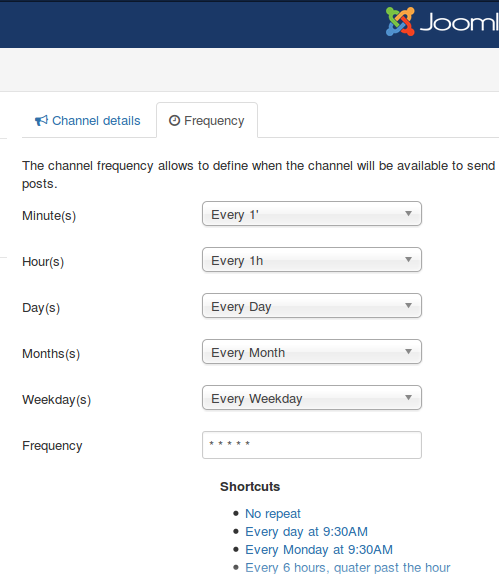Open the Minute(s) dropdown showing Every 1'
Viewport: 499px width, 574px height.
pos(312,214)
